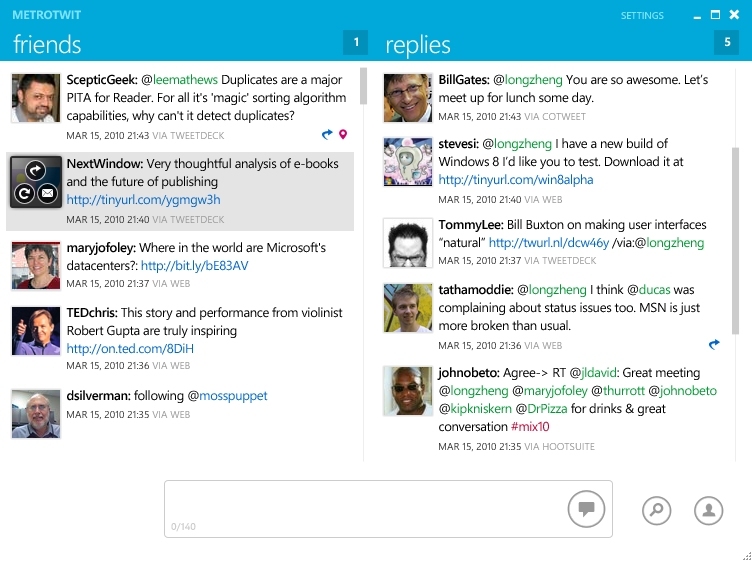Maximize the MetroTwit window
This screenshot has height=563, width=752.
[715, 15]
